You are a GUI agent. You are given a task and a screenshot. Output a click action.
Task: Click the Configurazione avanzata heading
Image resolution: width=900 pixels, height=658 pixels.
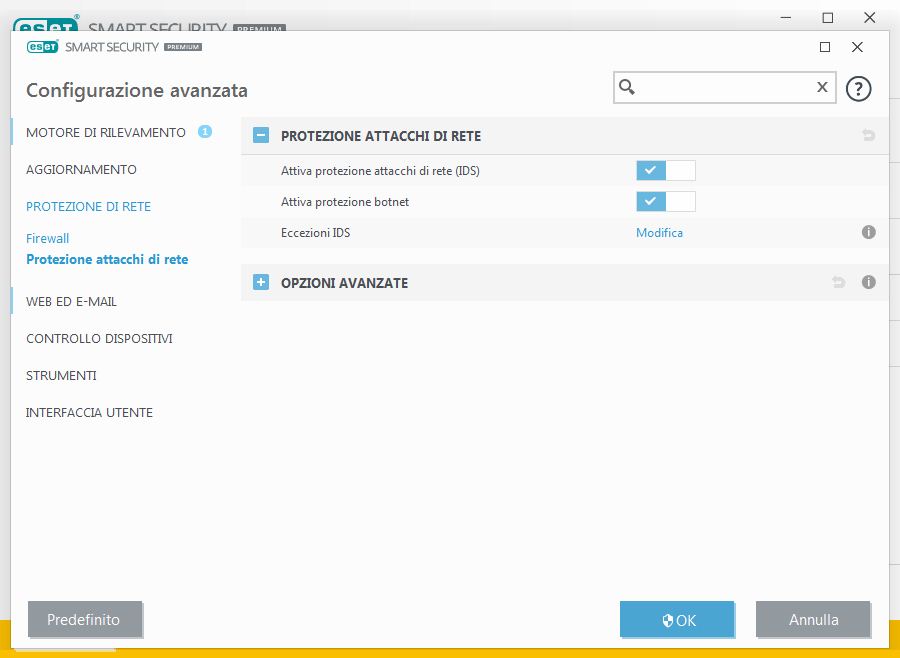[137, 90]
